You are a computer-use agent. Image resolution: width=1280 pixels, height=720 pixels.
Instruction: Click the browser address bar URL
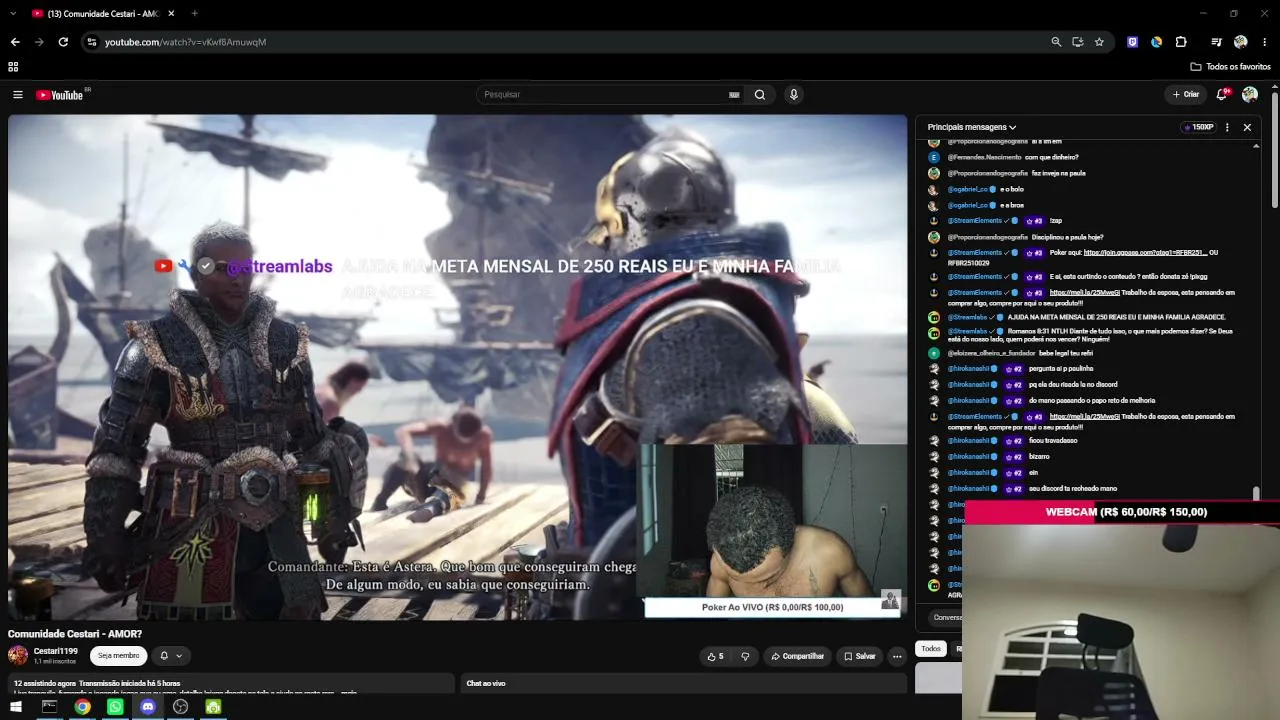185,42
